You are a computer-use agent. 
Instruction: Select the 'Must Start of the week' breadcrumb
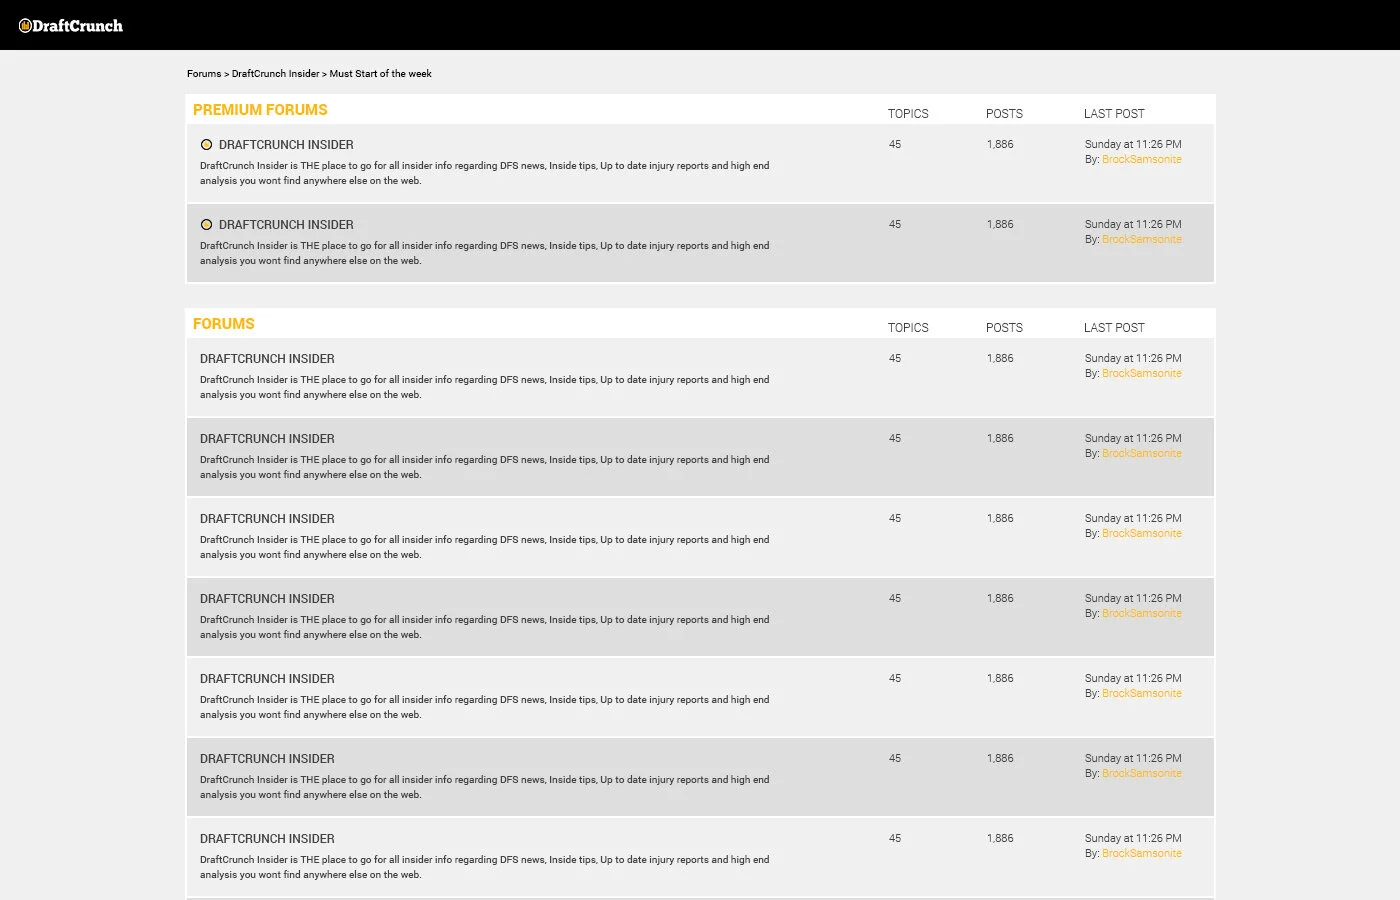click(x=381, y=74)
